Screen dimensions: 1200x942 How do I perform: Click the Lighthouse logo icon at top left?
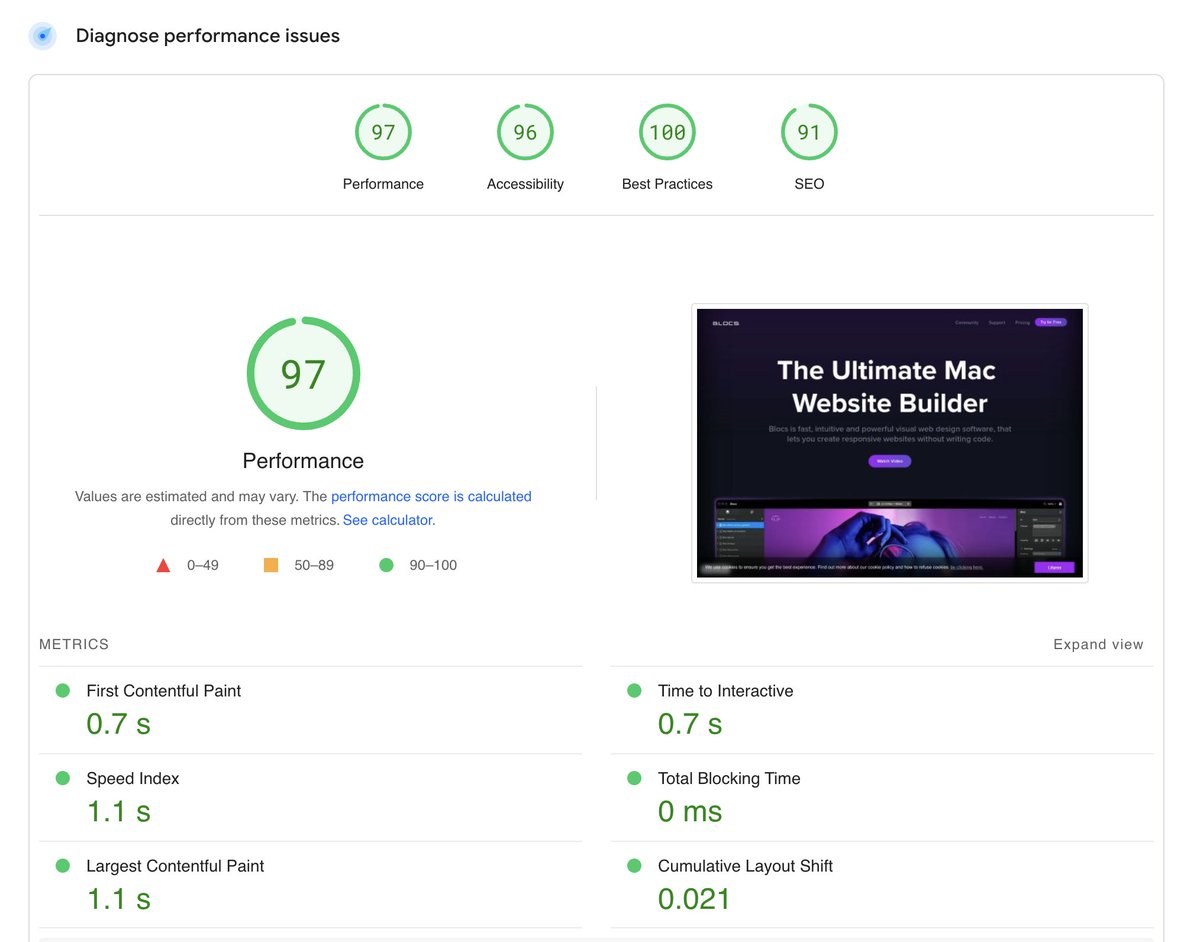click(x=42, y=36)
